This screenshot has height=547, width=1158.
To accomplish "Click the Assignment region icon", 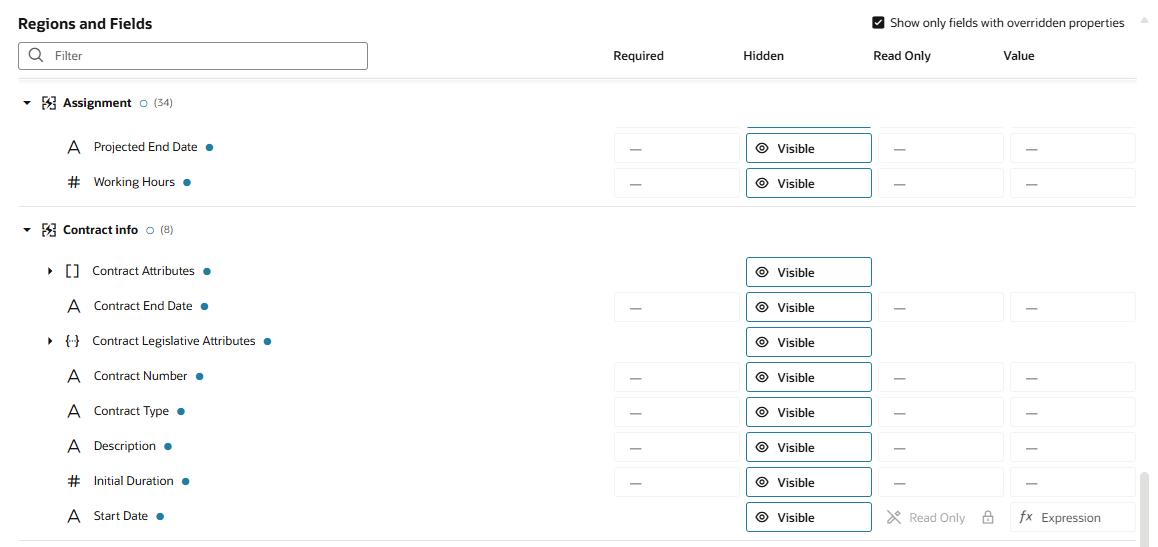I will [48, 103].
